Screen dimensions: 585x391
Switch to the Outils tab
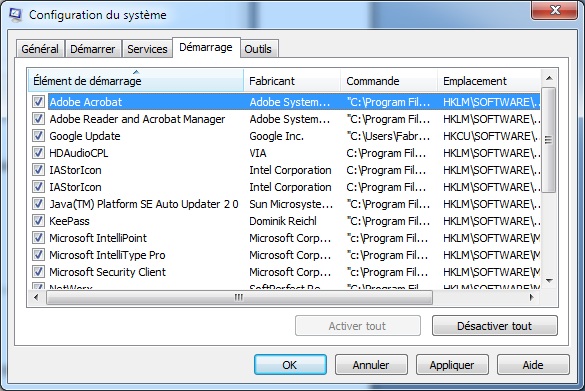pyautogui.click(x=258, y=49)
